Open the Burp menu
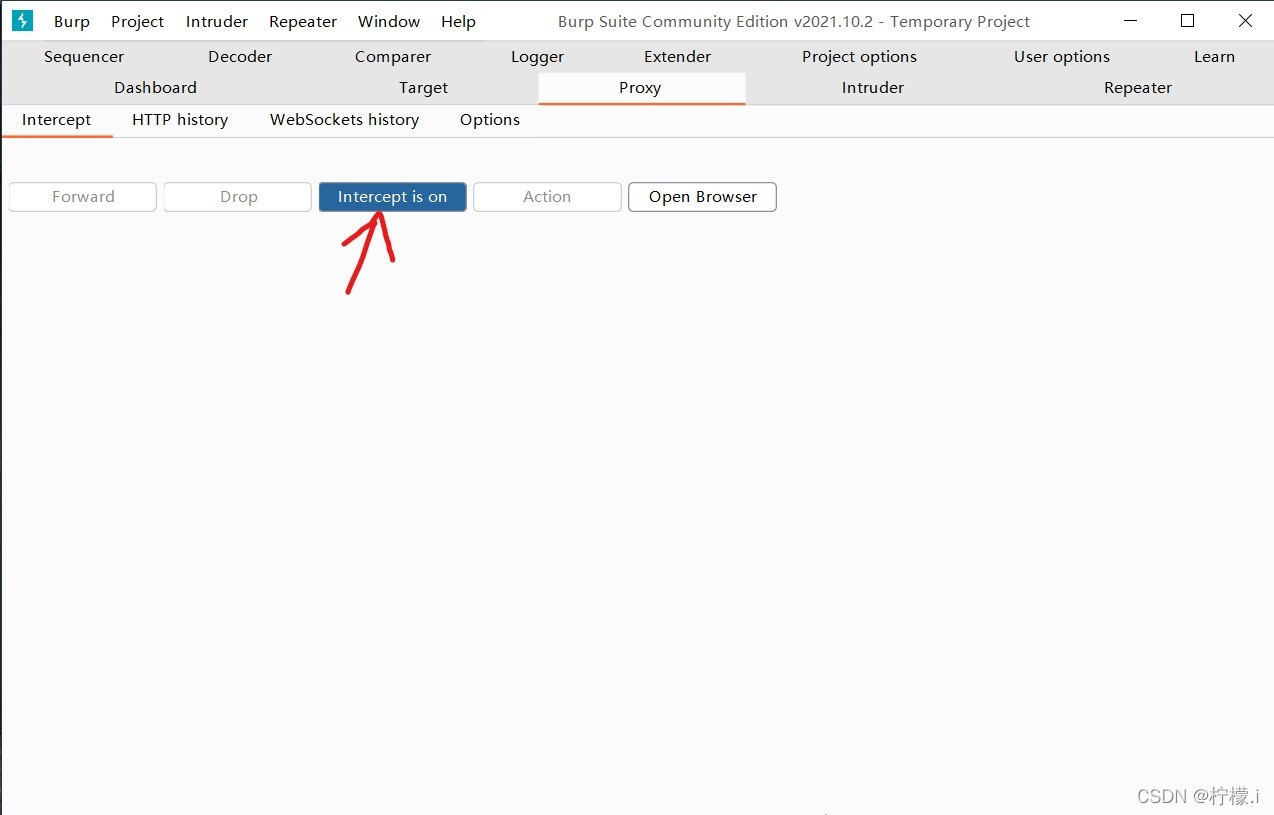The image size is (1274, 815). pyautogui.click(x=72, y=21)
